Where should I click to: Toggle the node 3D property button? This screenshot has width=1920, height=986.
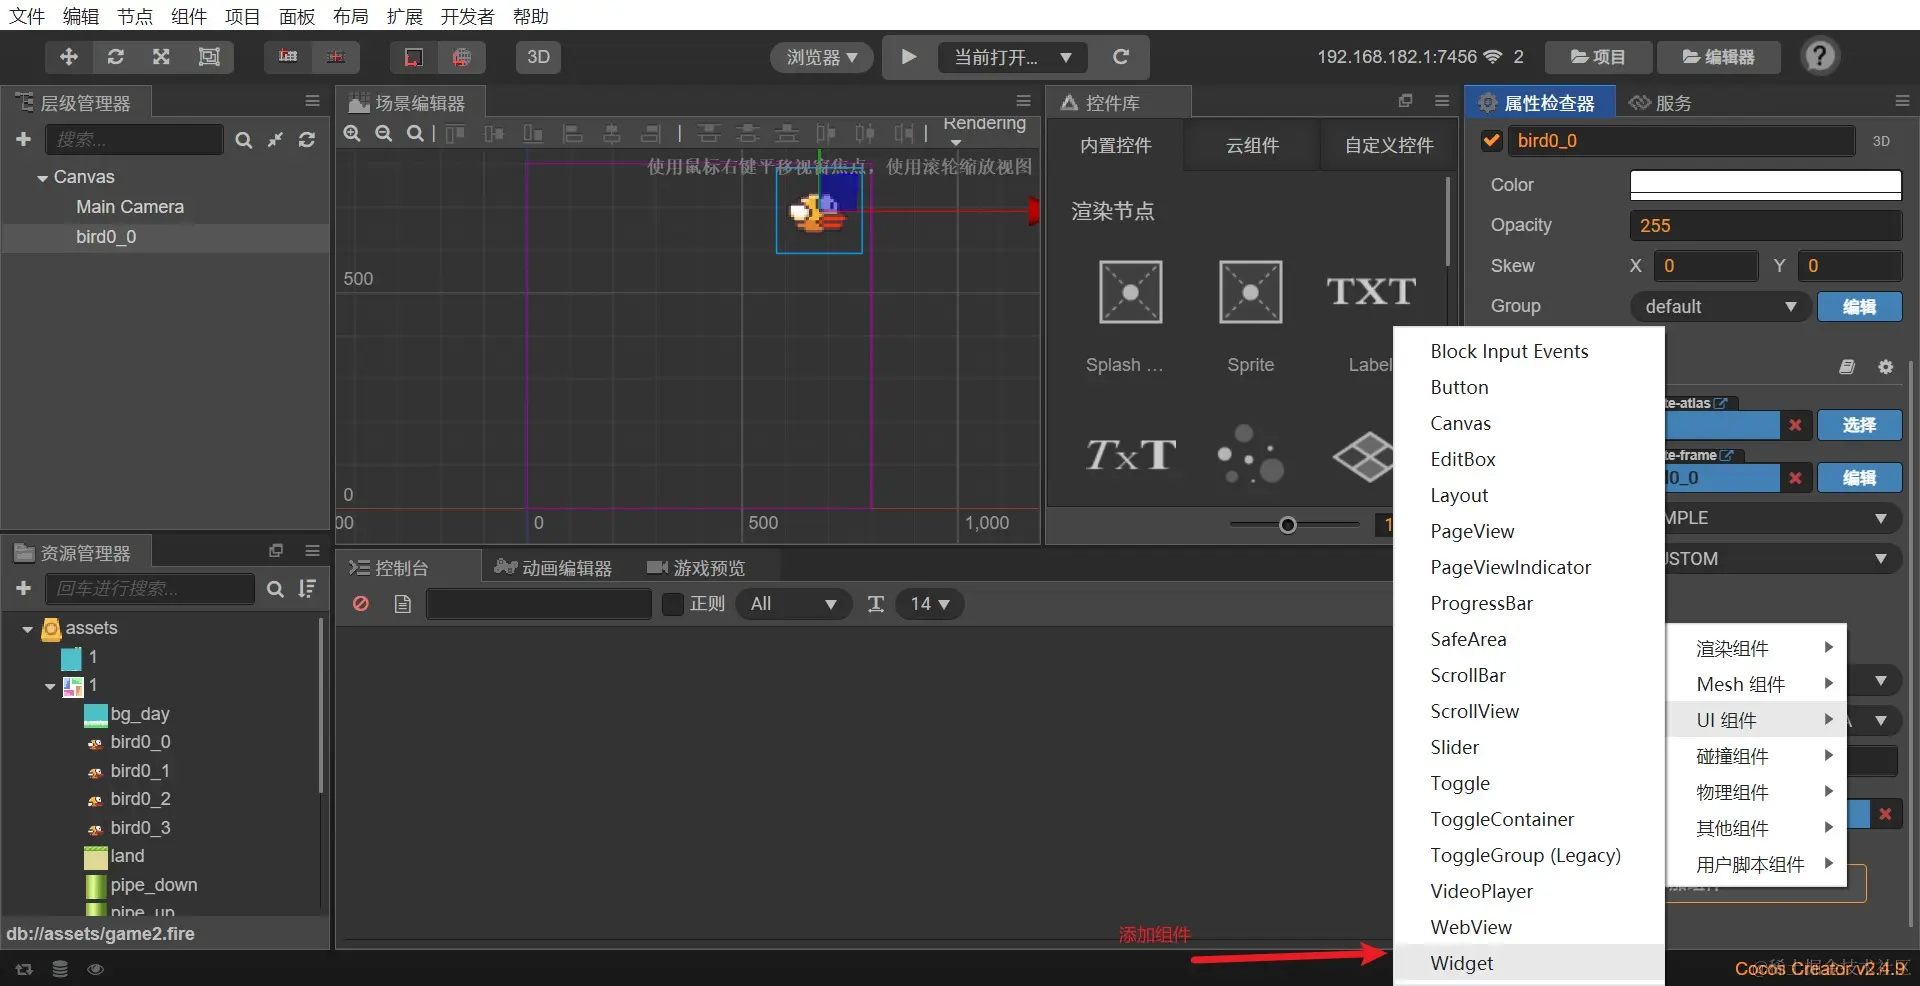pyautogui.click(x=1881, y=141)
